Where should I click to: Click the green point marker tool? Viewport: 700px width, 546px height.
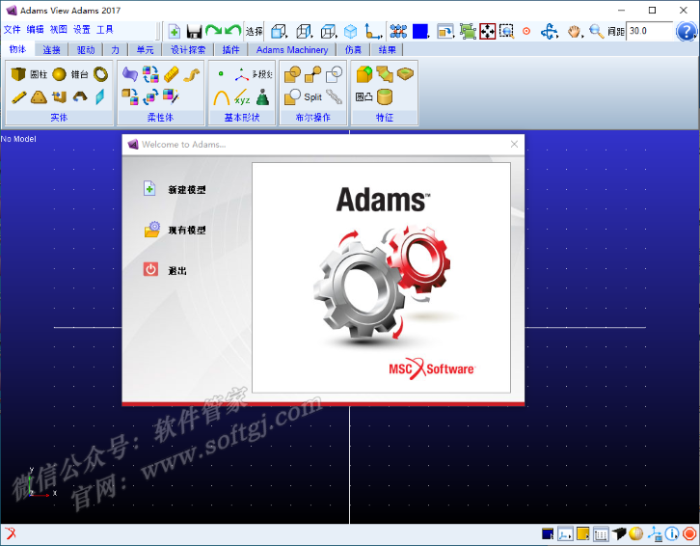click(221, 74)
